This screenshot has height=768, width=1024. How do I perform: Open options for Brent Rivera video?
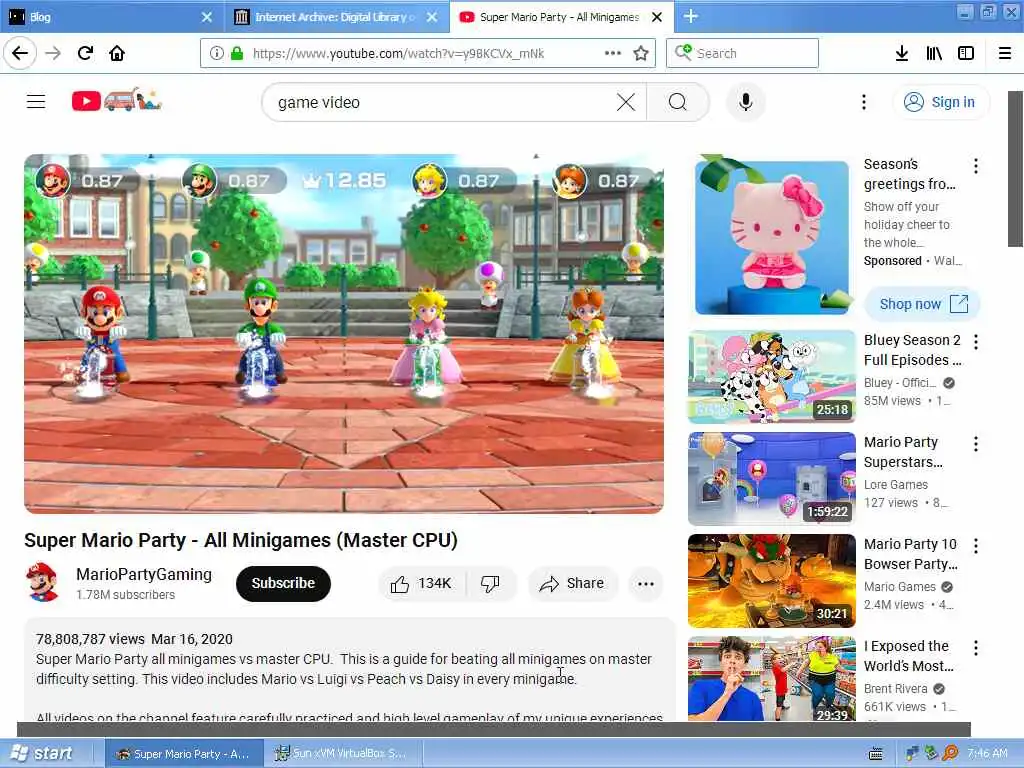tap(976, 648)
